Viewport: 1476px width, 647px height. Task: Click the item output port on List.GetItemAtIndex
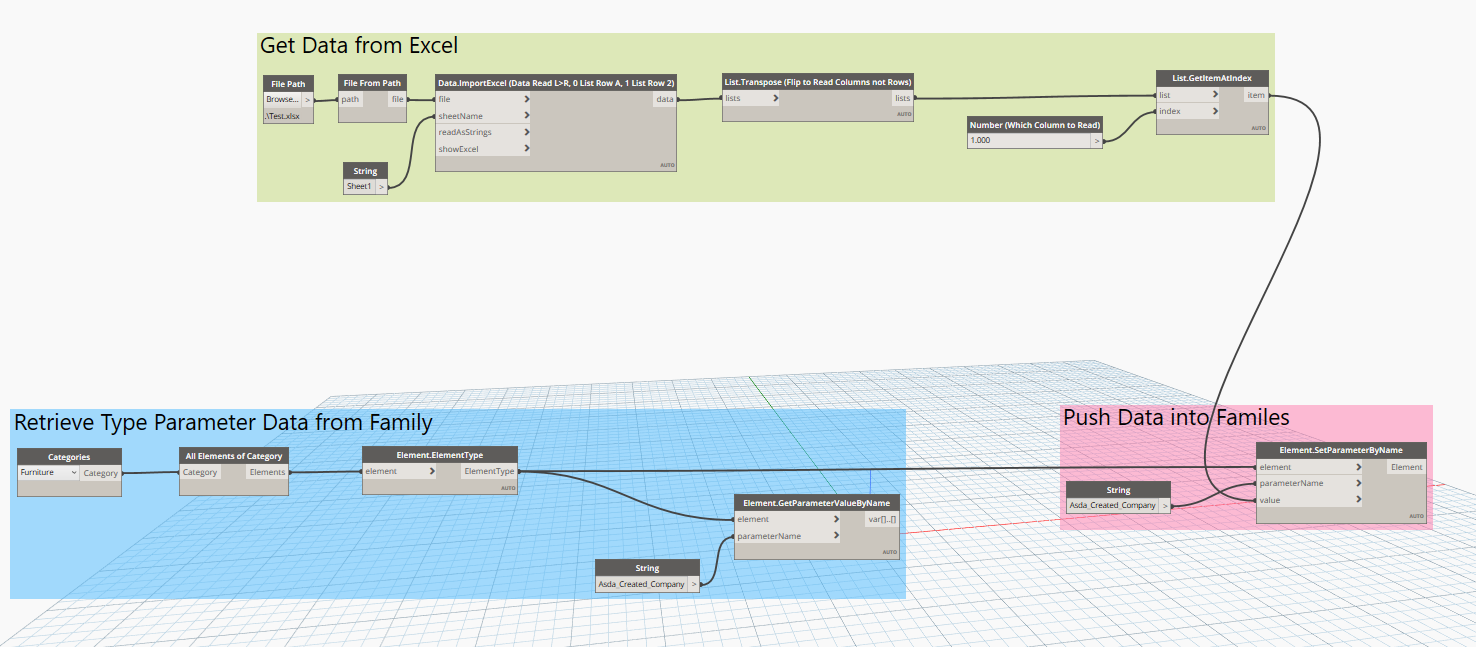[x=1256, y=95]
